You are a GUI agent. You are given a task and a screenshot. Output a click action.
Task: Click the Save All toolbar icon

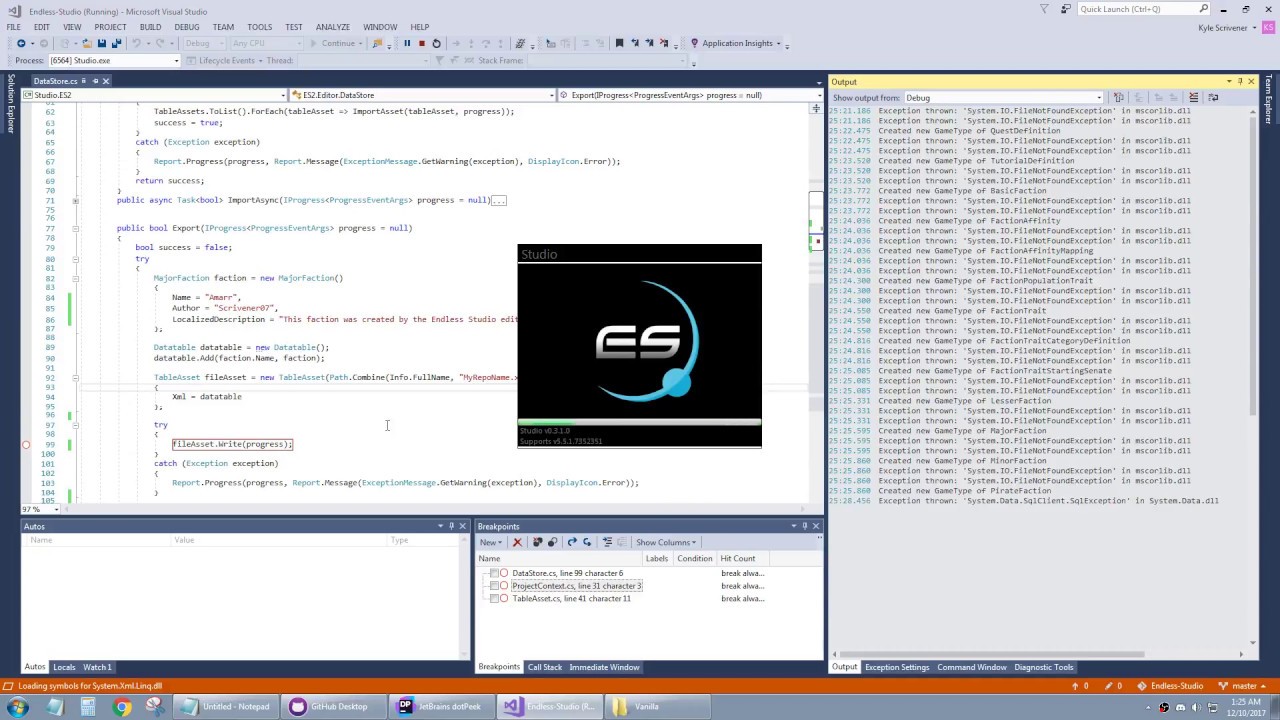point(117,43)
